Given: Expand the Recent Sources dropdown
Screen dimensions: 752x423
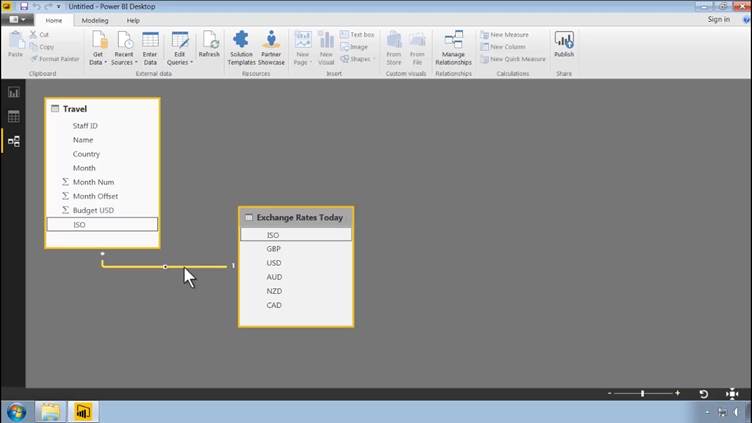Looking at the screenshot, I should [124, 62].
